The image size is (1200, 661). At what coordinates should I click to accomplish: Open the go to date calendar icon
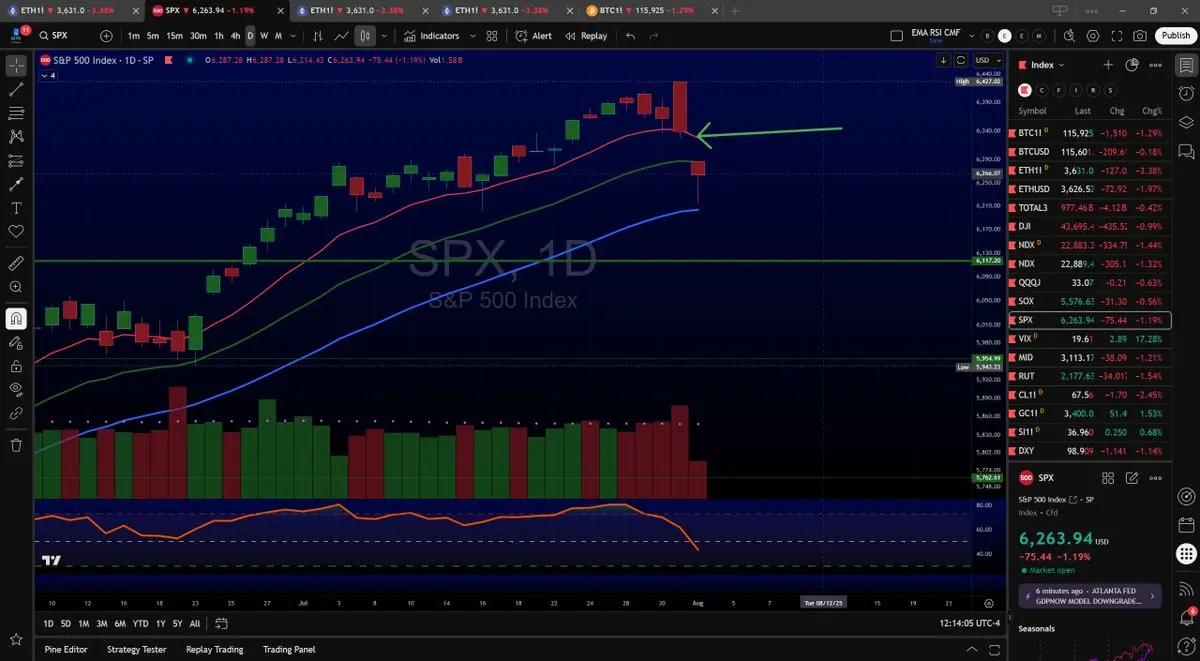[x=221, y=623]
